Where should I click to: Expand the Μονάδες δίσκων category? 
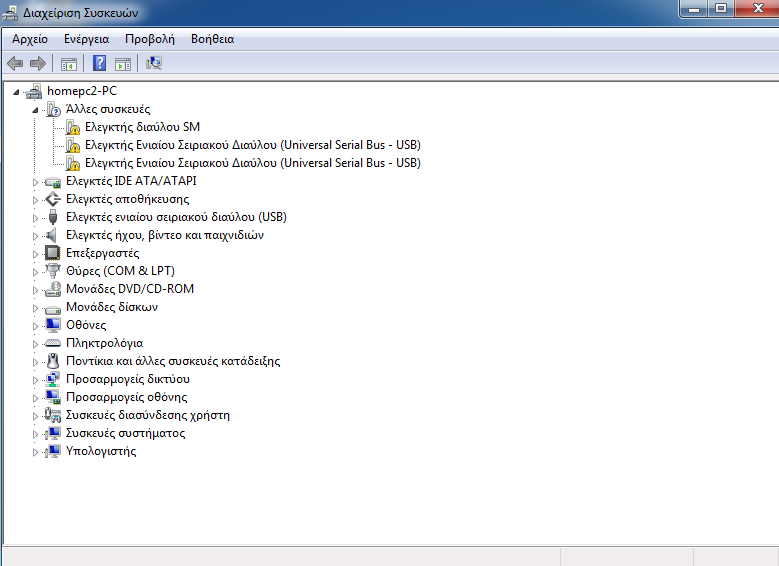35,308
